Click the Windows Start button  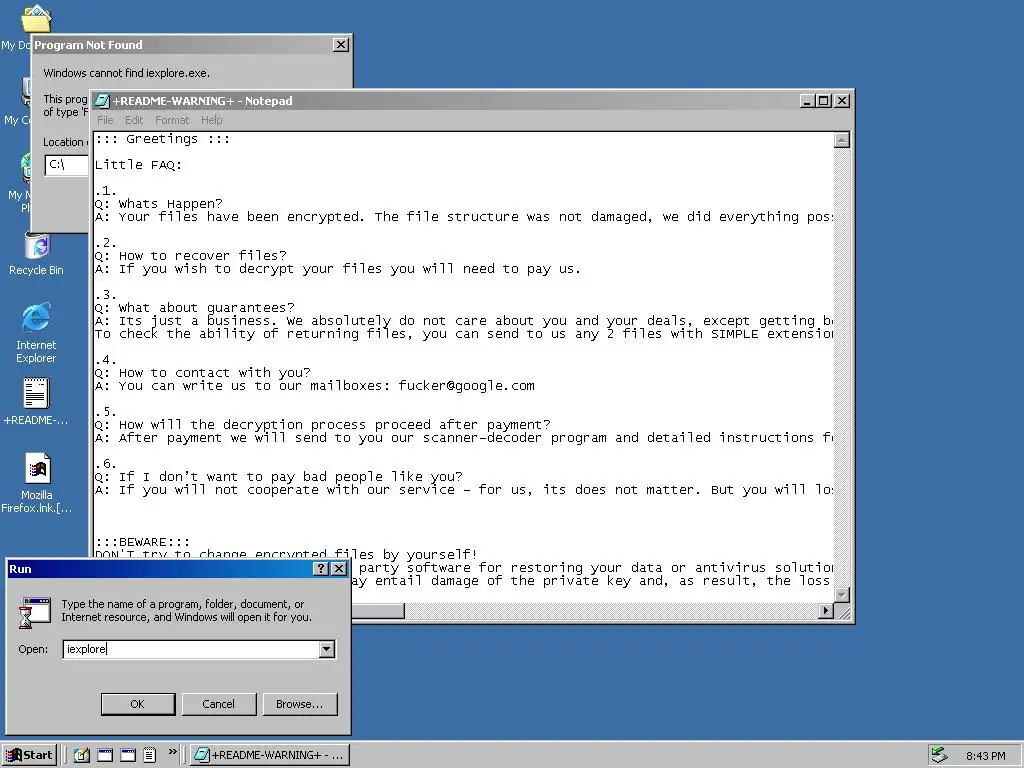pos(29,755)
